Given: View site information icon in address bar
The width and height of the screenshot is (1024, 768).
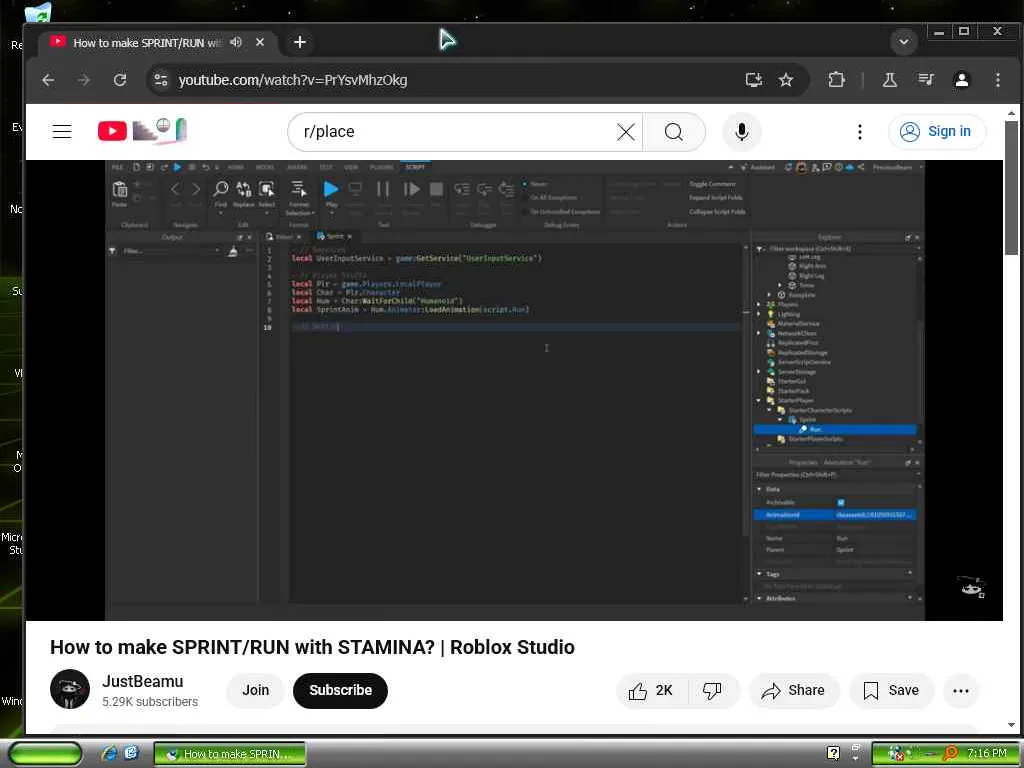Looking at the screenshot, I should click(x=161, y=80).
